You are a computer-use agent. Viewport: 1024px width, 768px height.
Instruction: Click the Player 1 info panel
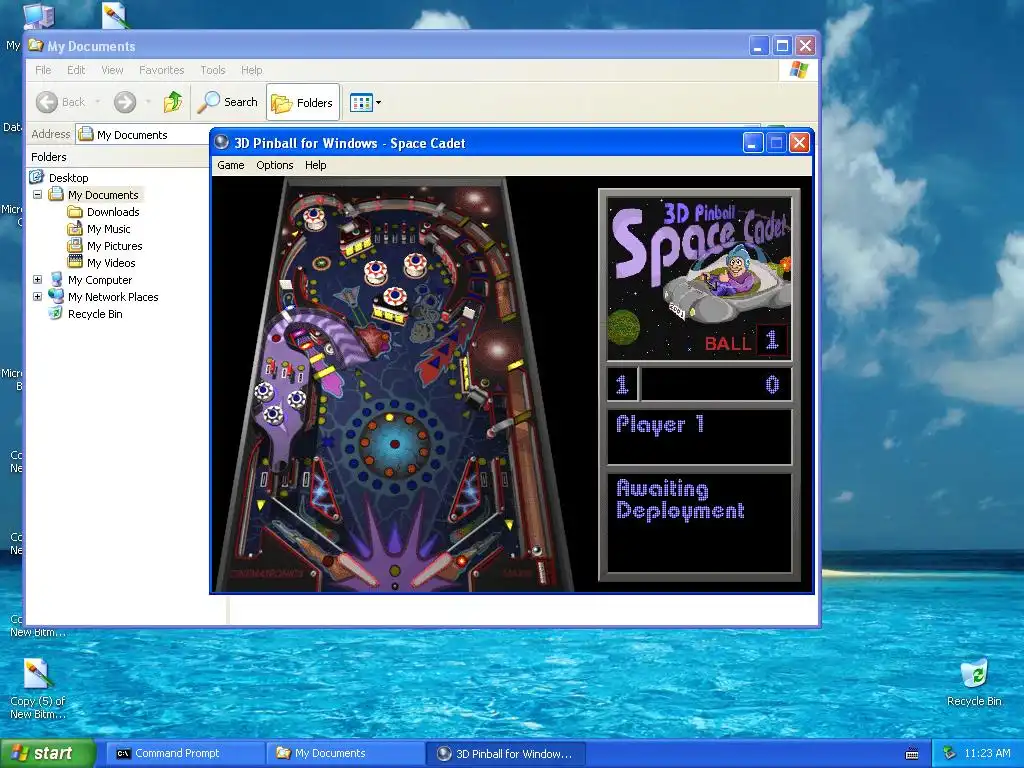tap(699, 436)
